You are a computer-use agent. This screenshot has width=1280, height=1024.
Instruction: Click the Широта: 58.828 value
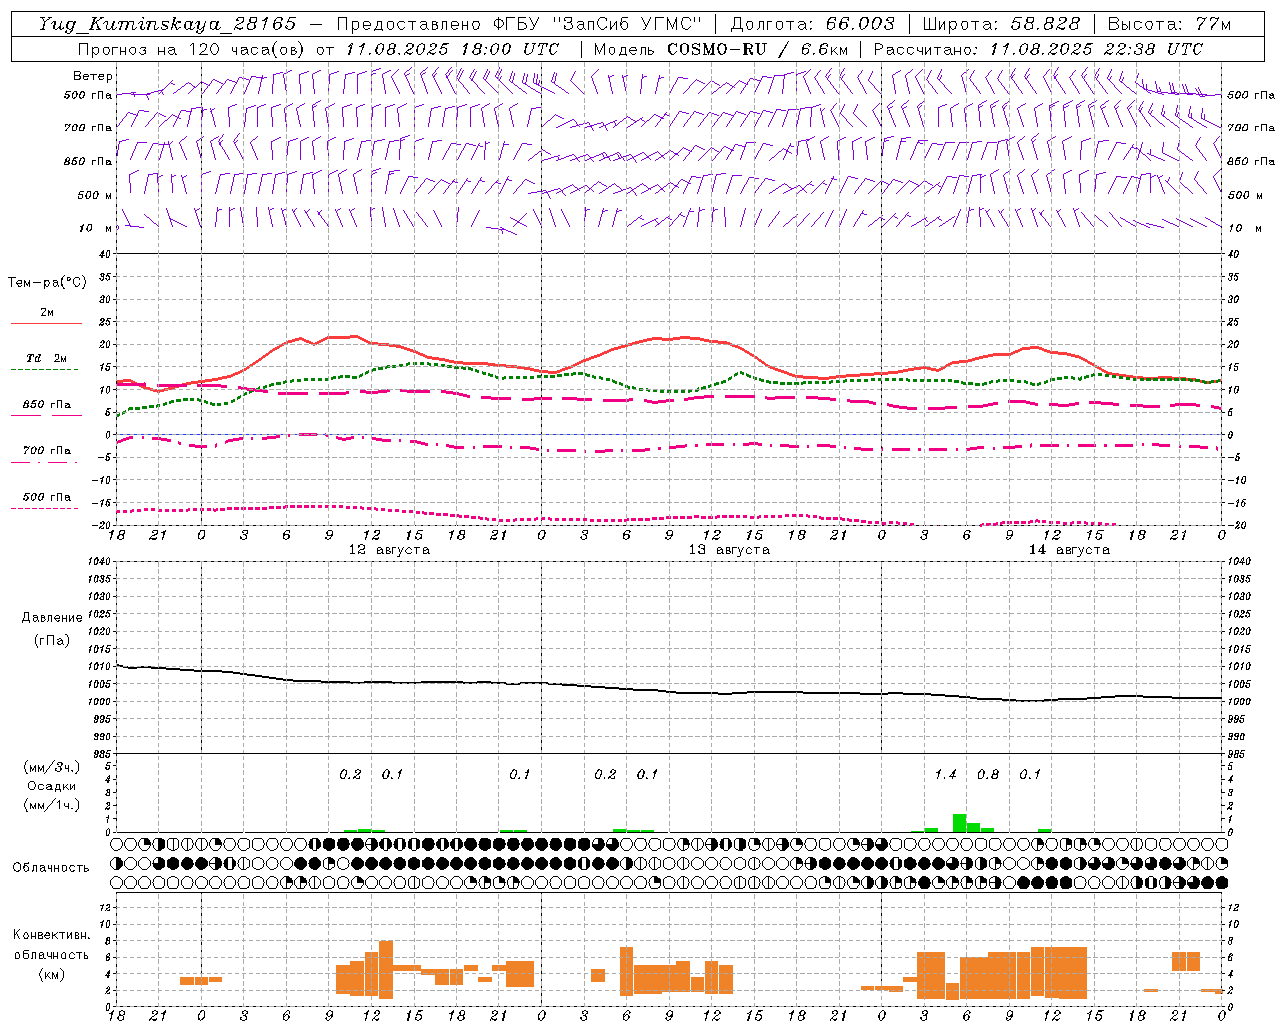click(x=1001, y=24)
